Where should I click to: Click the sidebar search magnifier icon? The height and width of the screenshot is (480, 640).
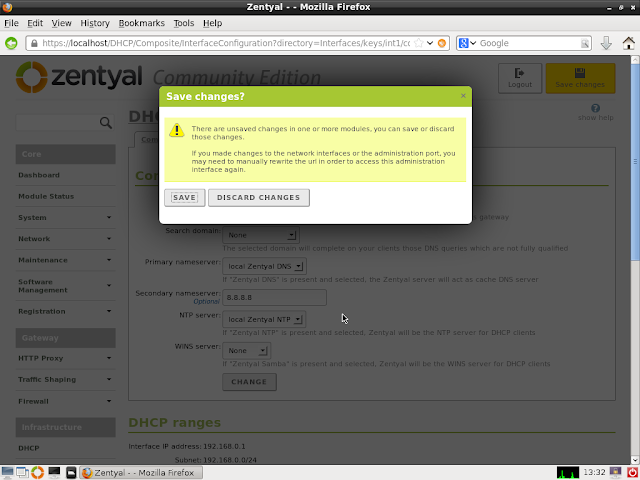tap(106, 122)
